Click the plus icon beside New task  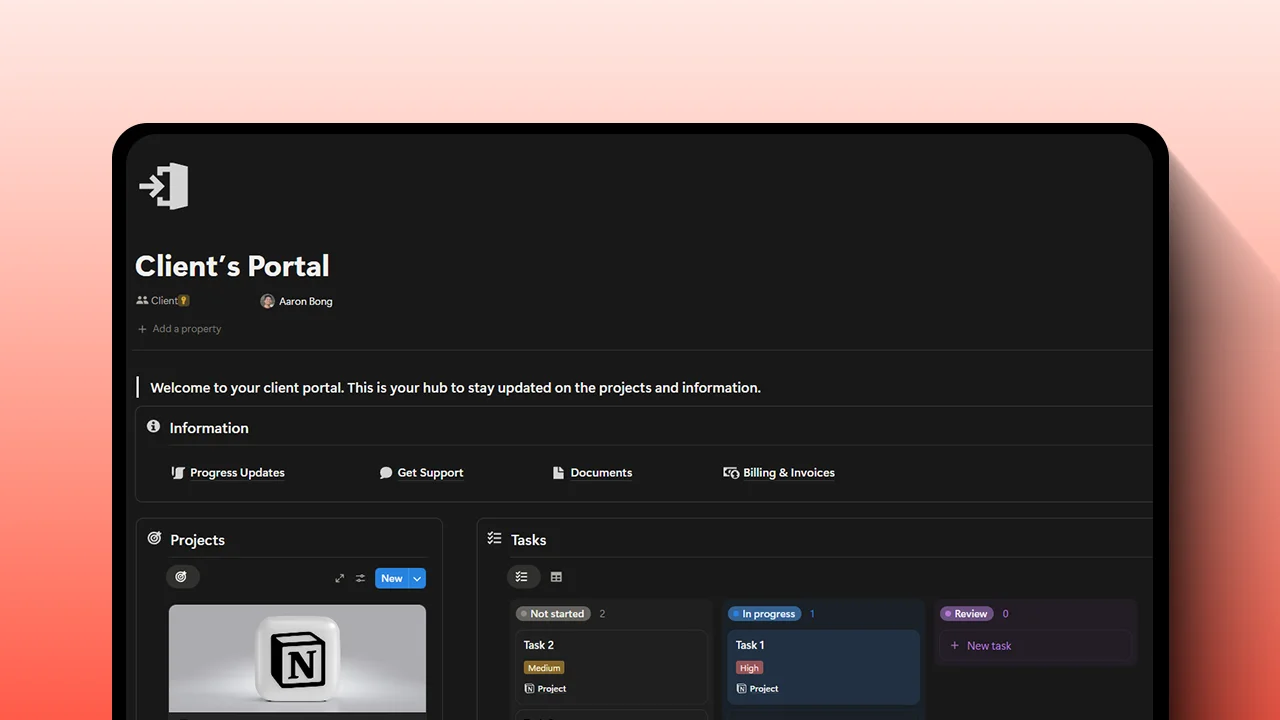tap(954, 646)
